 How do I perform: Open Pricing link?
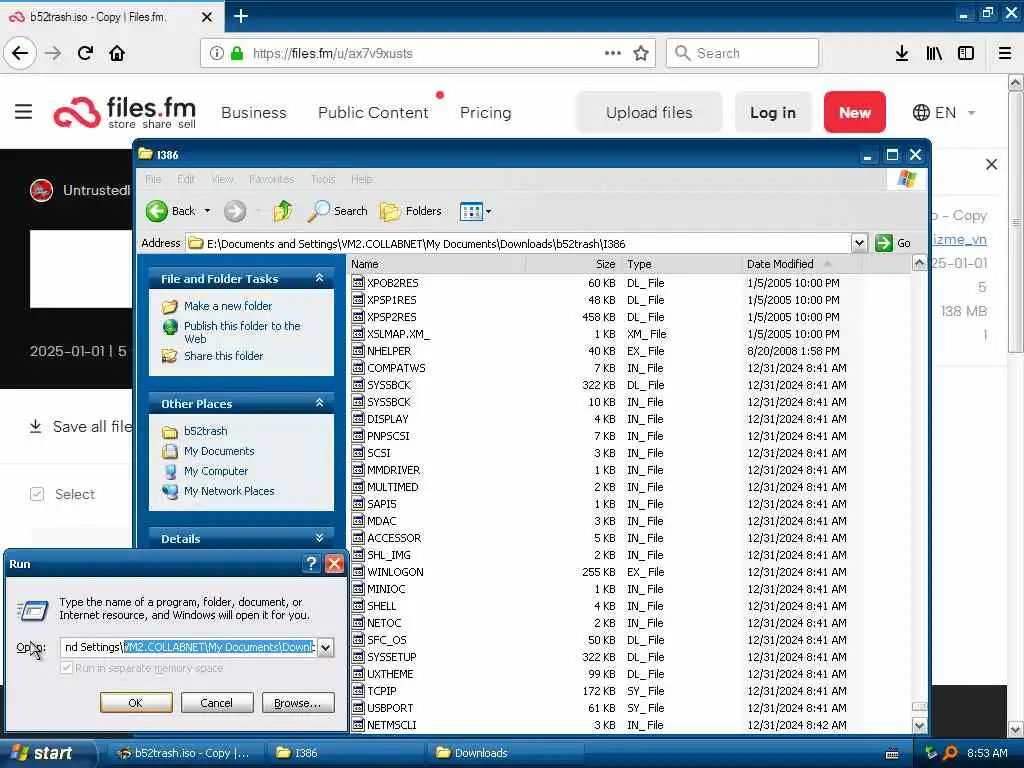coord(485,112)
